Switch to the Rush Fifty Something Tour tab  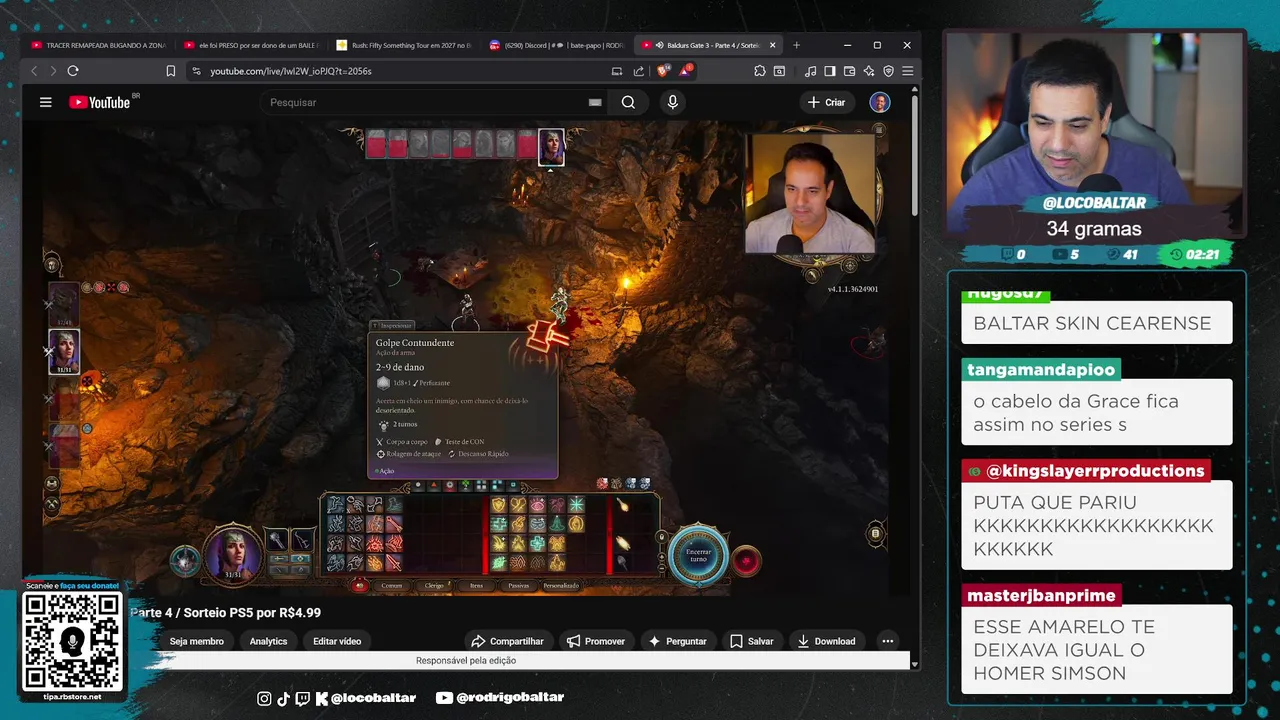click(x=404, y=45)
